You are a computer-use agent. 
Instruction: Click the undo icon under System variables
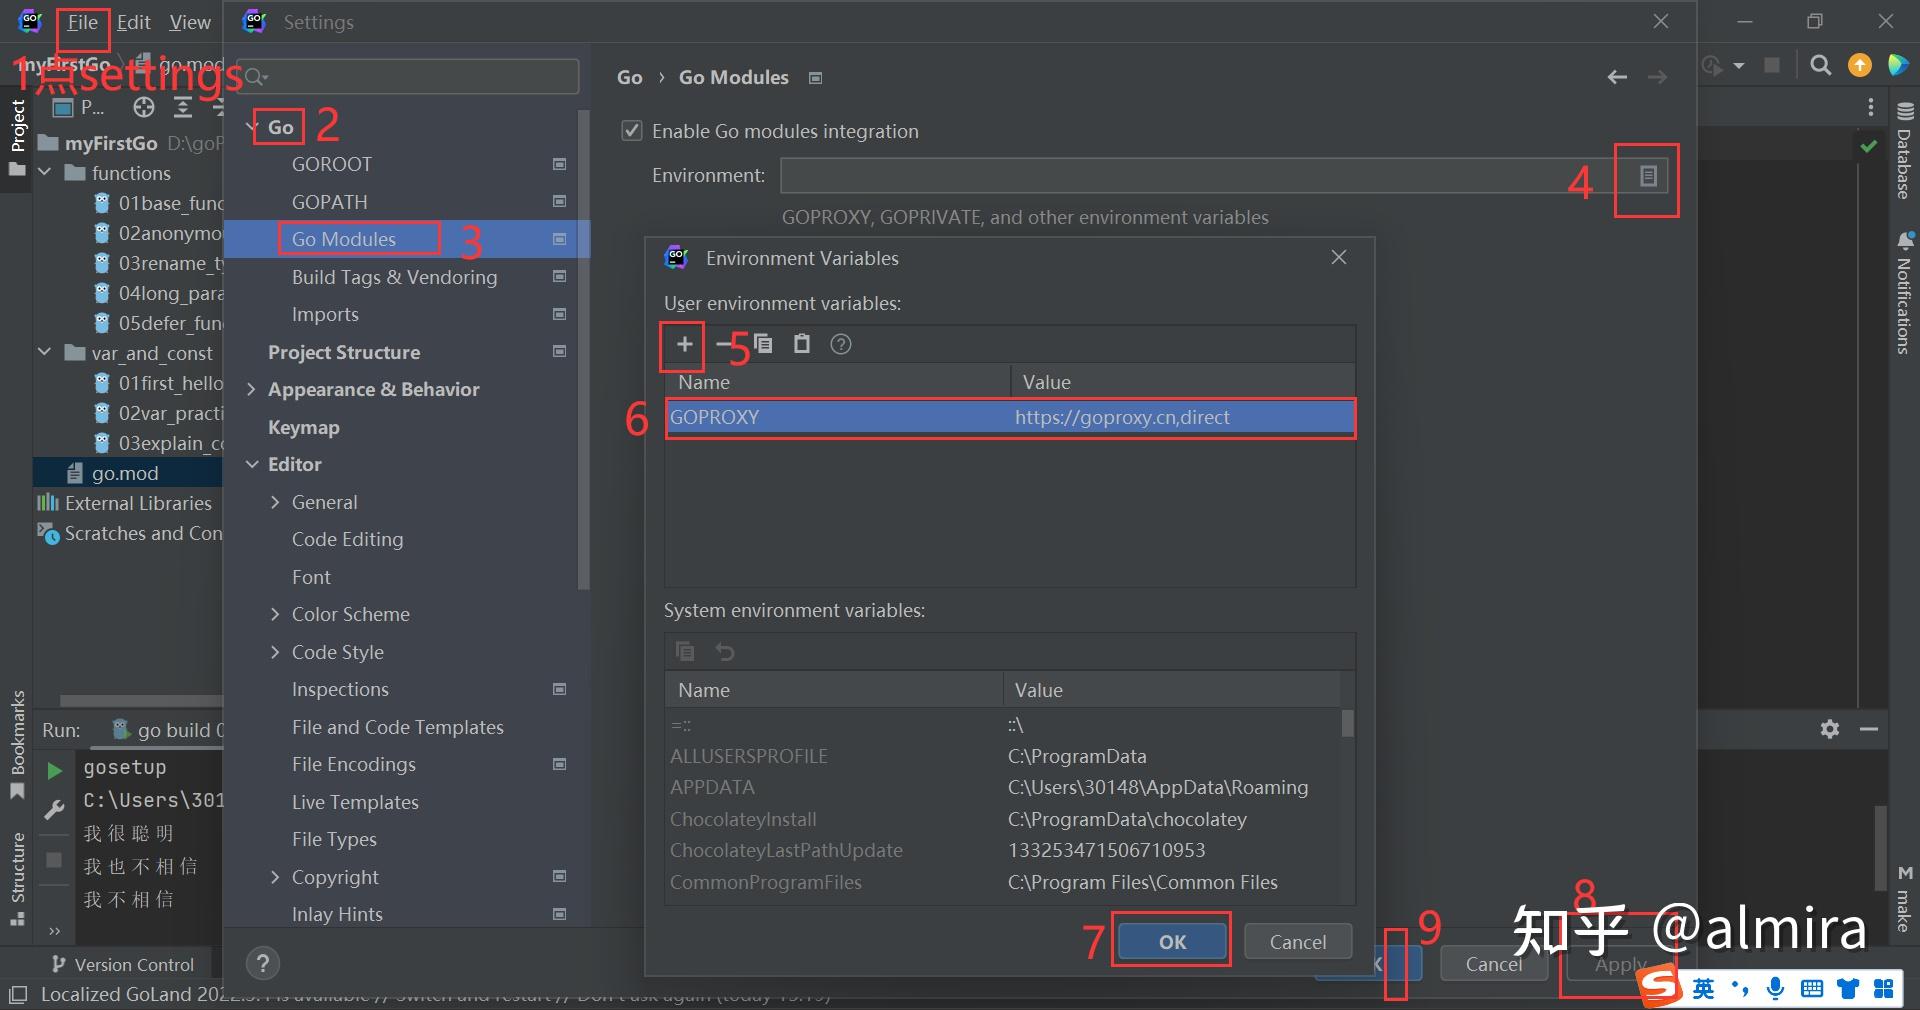click(725, 652)
